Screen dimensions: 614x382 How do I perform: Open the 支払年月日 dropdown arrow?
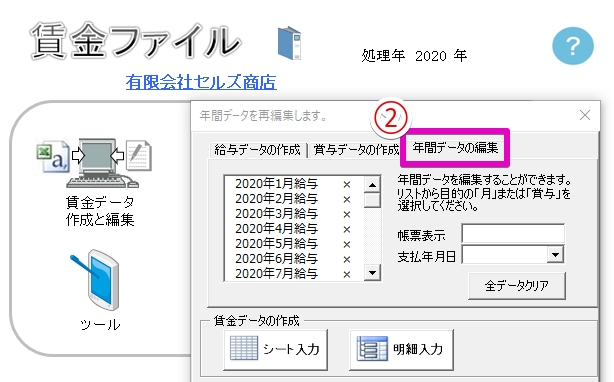click(555, 255)
